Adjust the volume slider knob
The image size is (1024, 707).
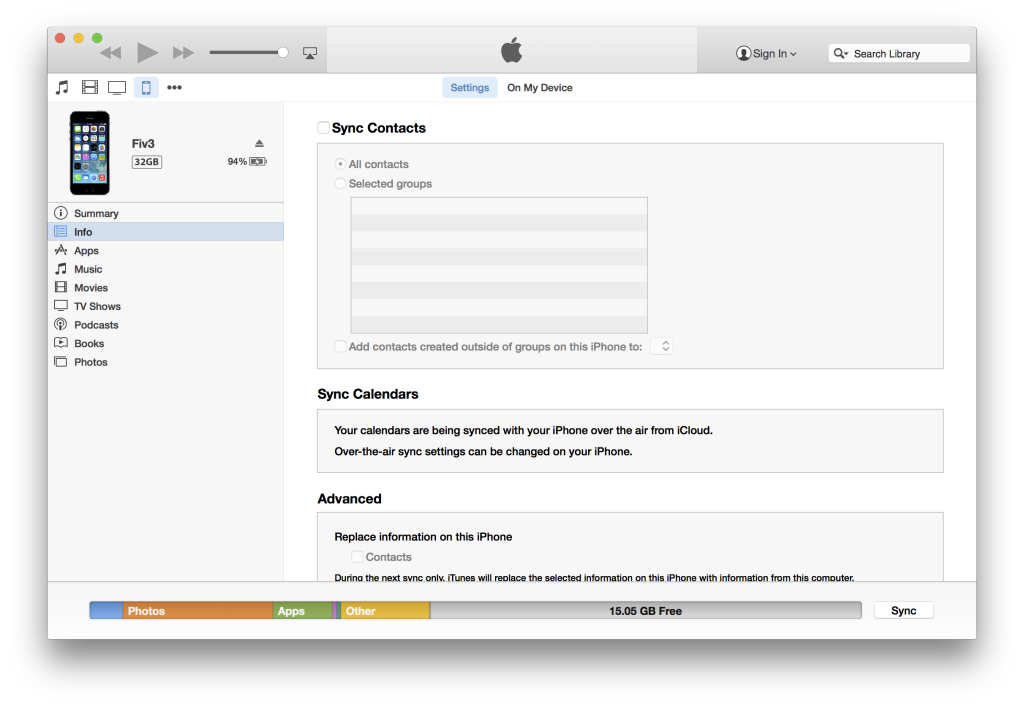pos(283,53)
